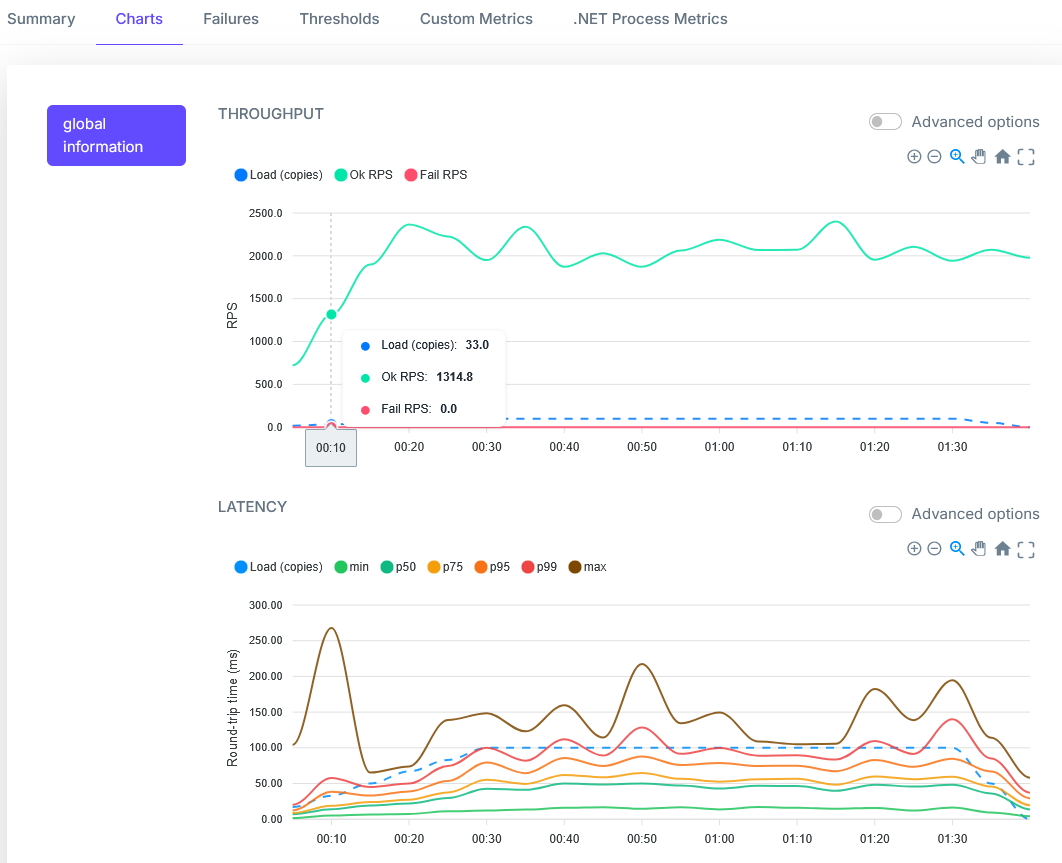This screenshot has width=1062, height=863.
Task: Open the Throughput chart in fullscreen
Action: click(x=1025, y=157)
